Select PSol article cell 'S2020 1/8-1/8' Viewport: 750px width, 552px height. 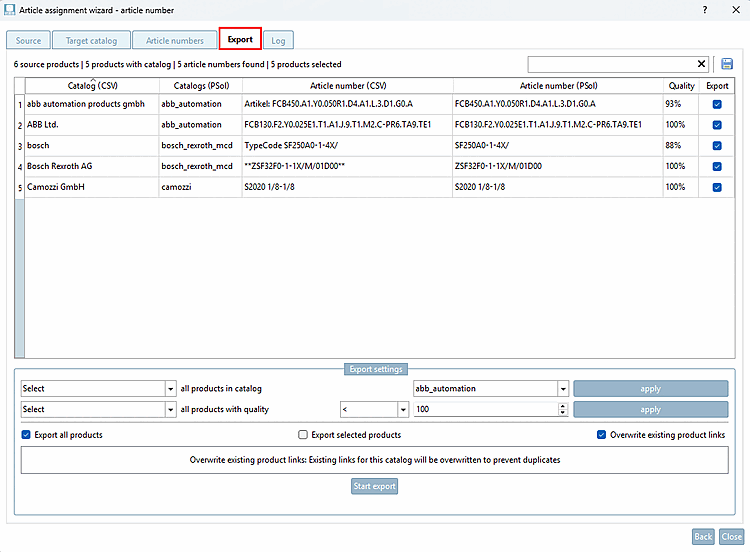pos(558,187)
